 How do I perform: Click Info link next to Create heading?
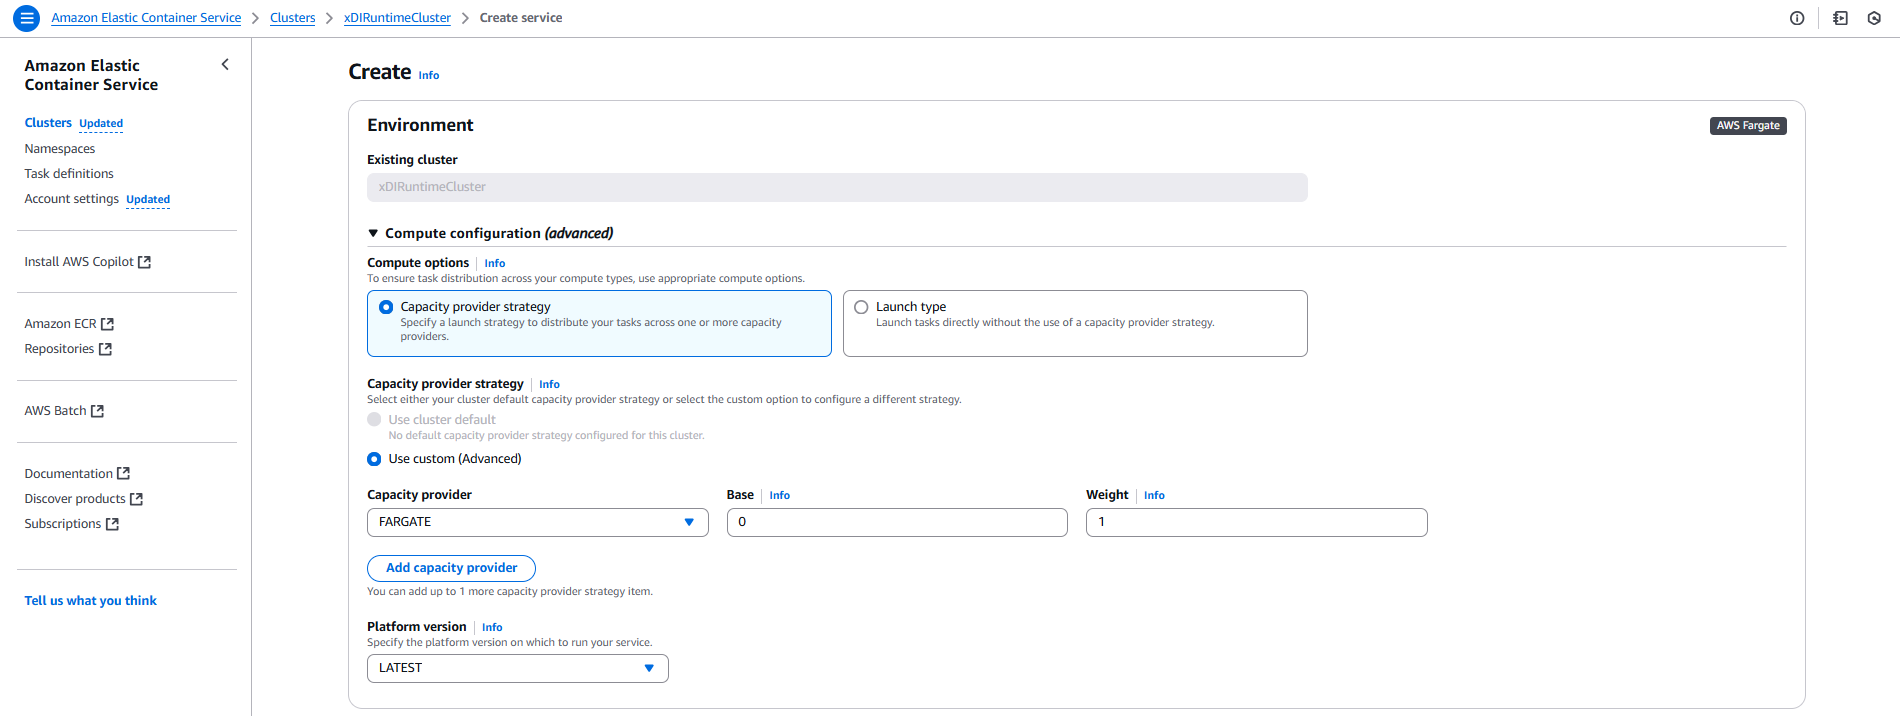[x=428, y=76]
